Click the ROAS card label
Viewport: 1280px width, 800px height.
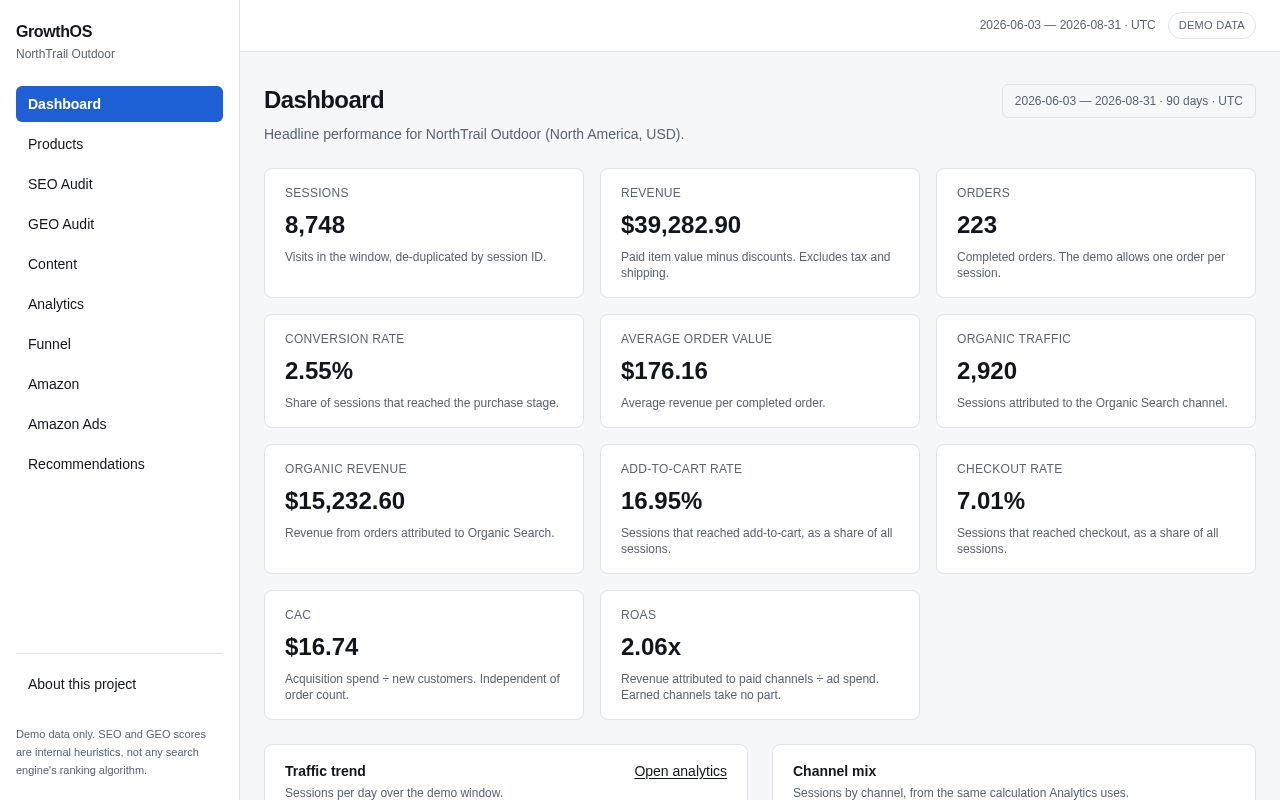(x=638, y=615)
